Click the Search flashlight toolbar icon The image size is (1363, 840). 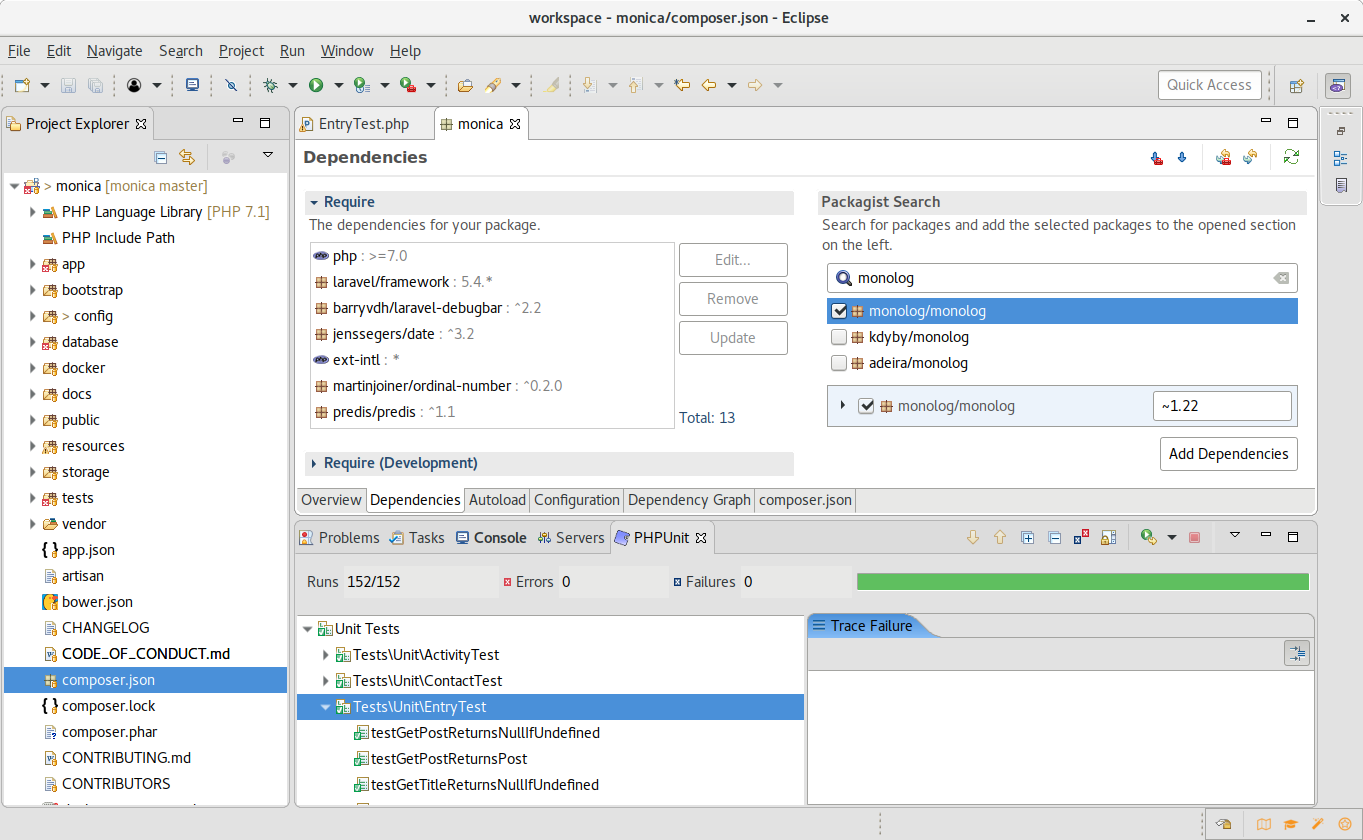tap(493, 86)
